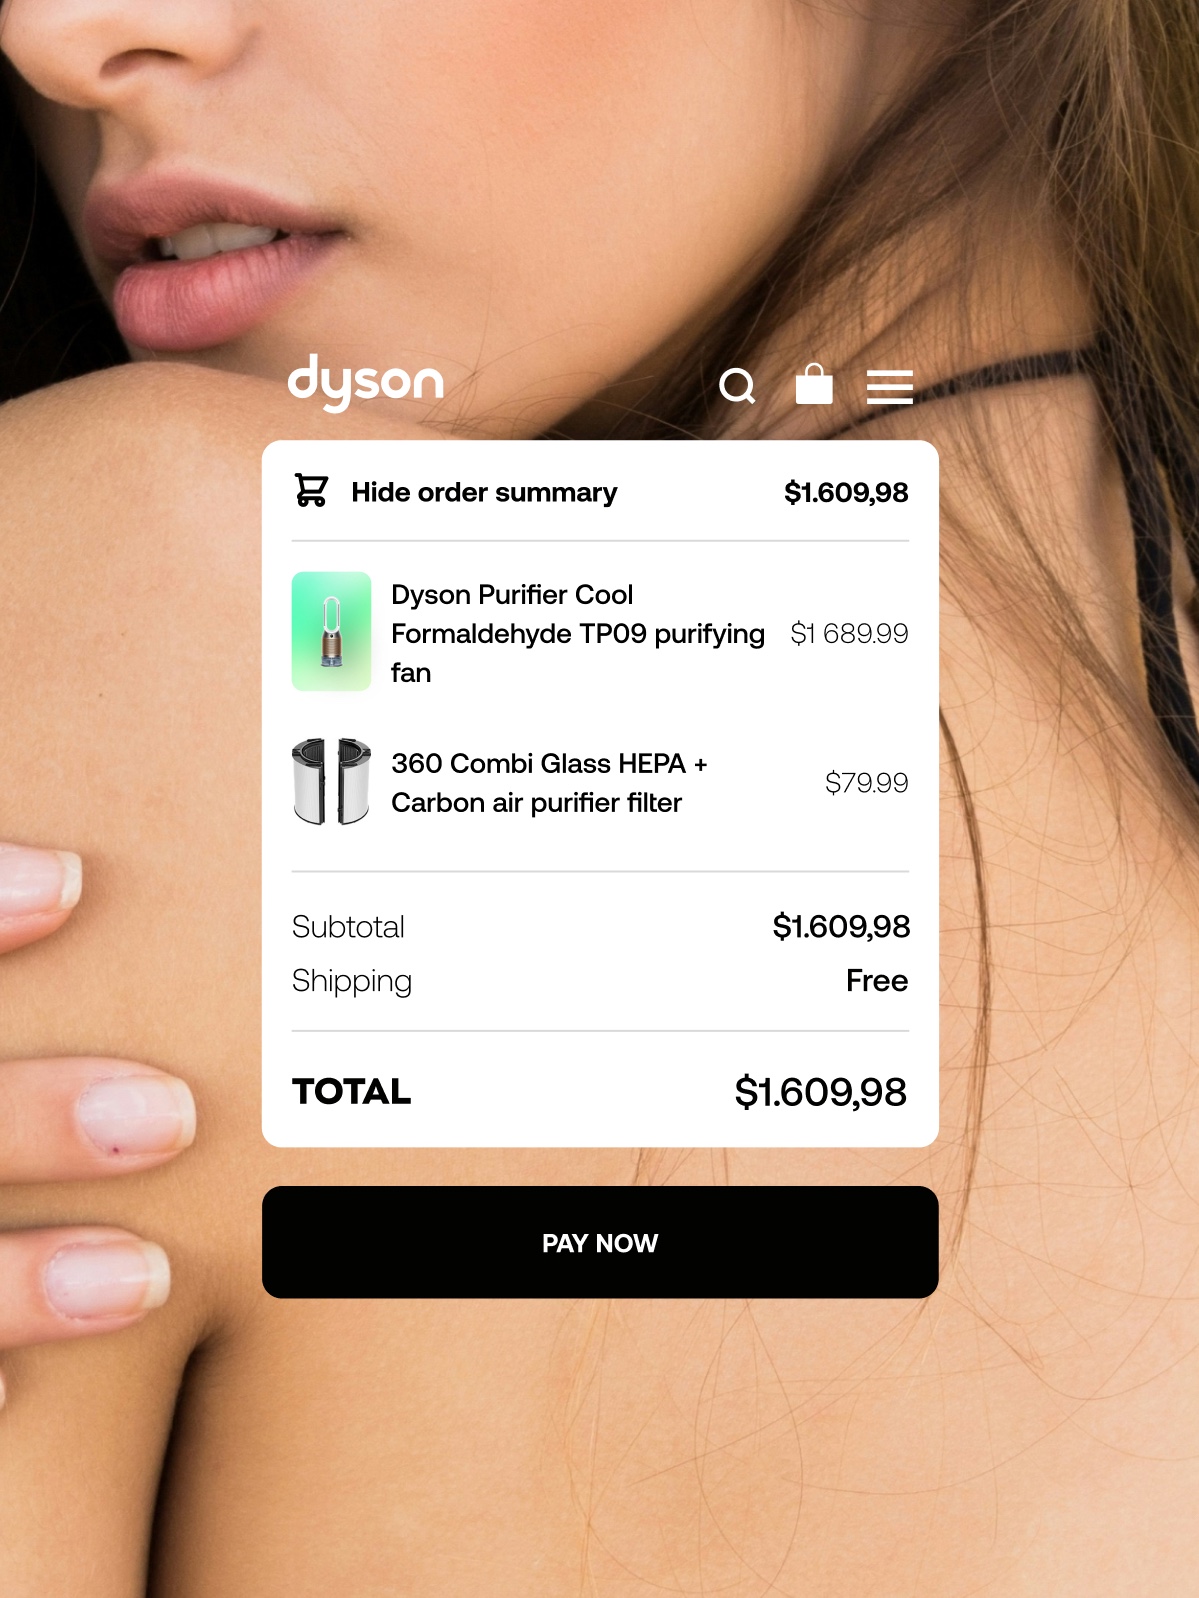Viewport: 1199px width, 1598px height.
Task: Open the hamburger menu
Action: [890, 386]
